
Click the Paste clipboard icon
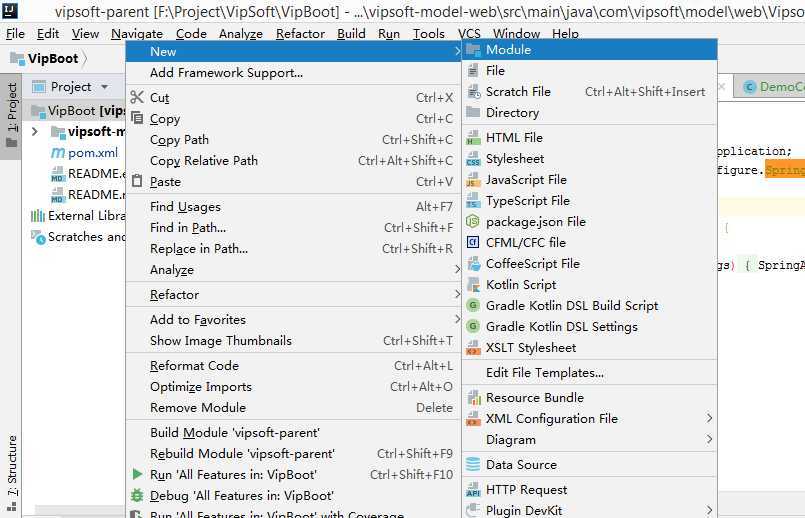(137, 181)
